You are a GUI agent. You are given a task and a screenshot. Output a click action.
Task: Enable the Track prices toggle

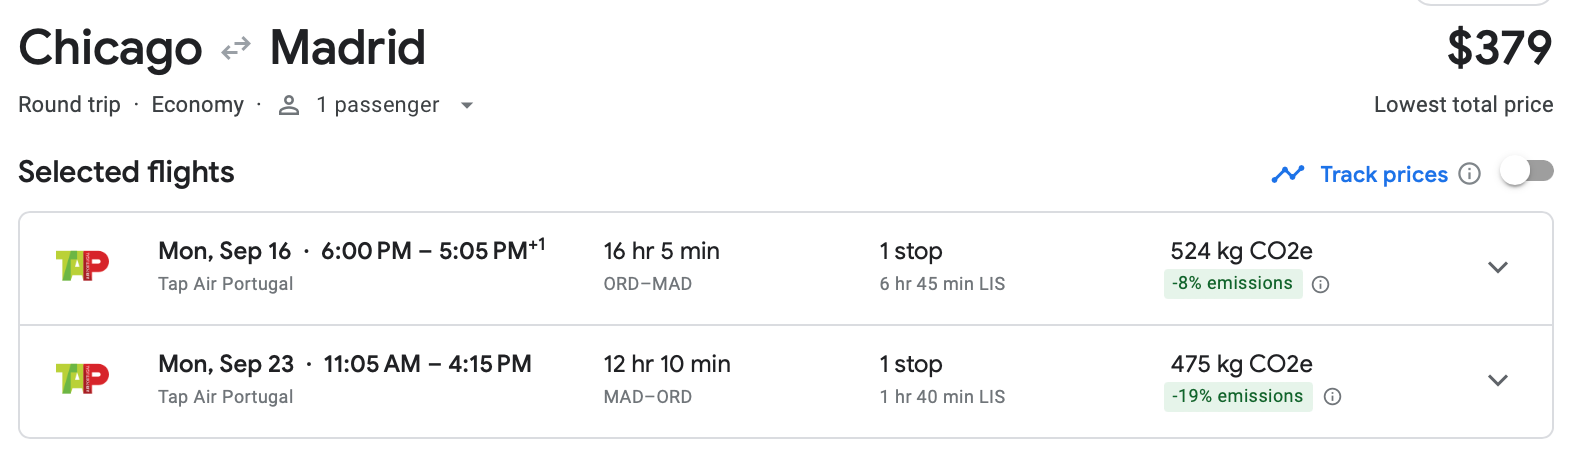[1526, 172]
